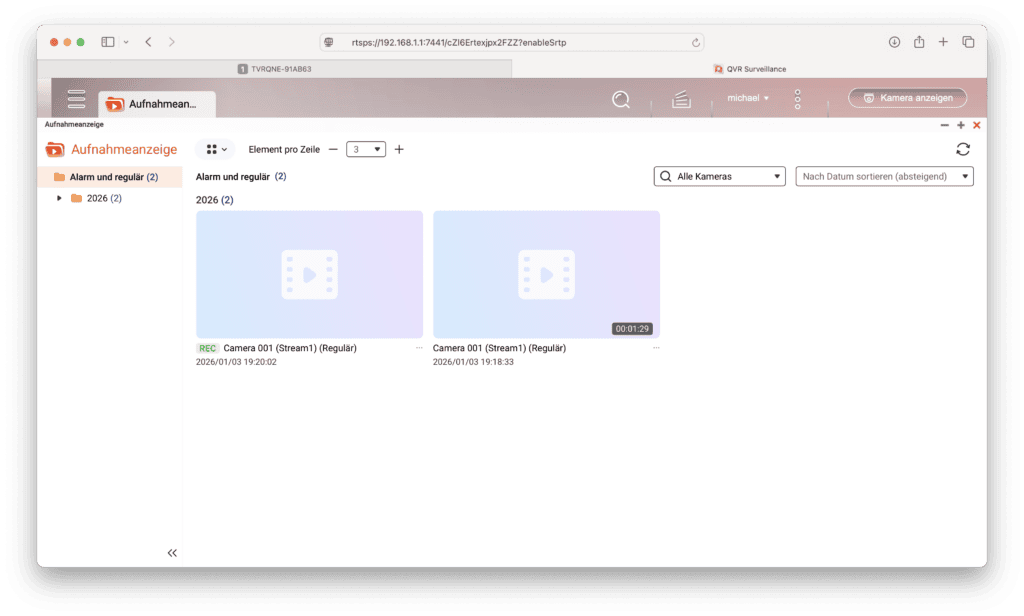Open options for the REC recording
1024x616 pixels.
point(419,348)
